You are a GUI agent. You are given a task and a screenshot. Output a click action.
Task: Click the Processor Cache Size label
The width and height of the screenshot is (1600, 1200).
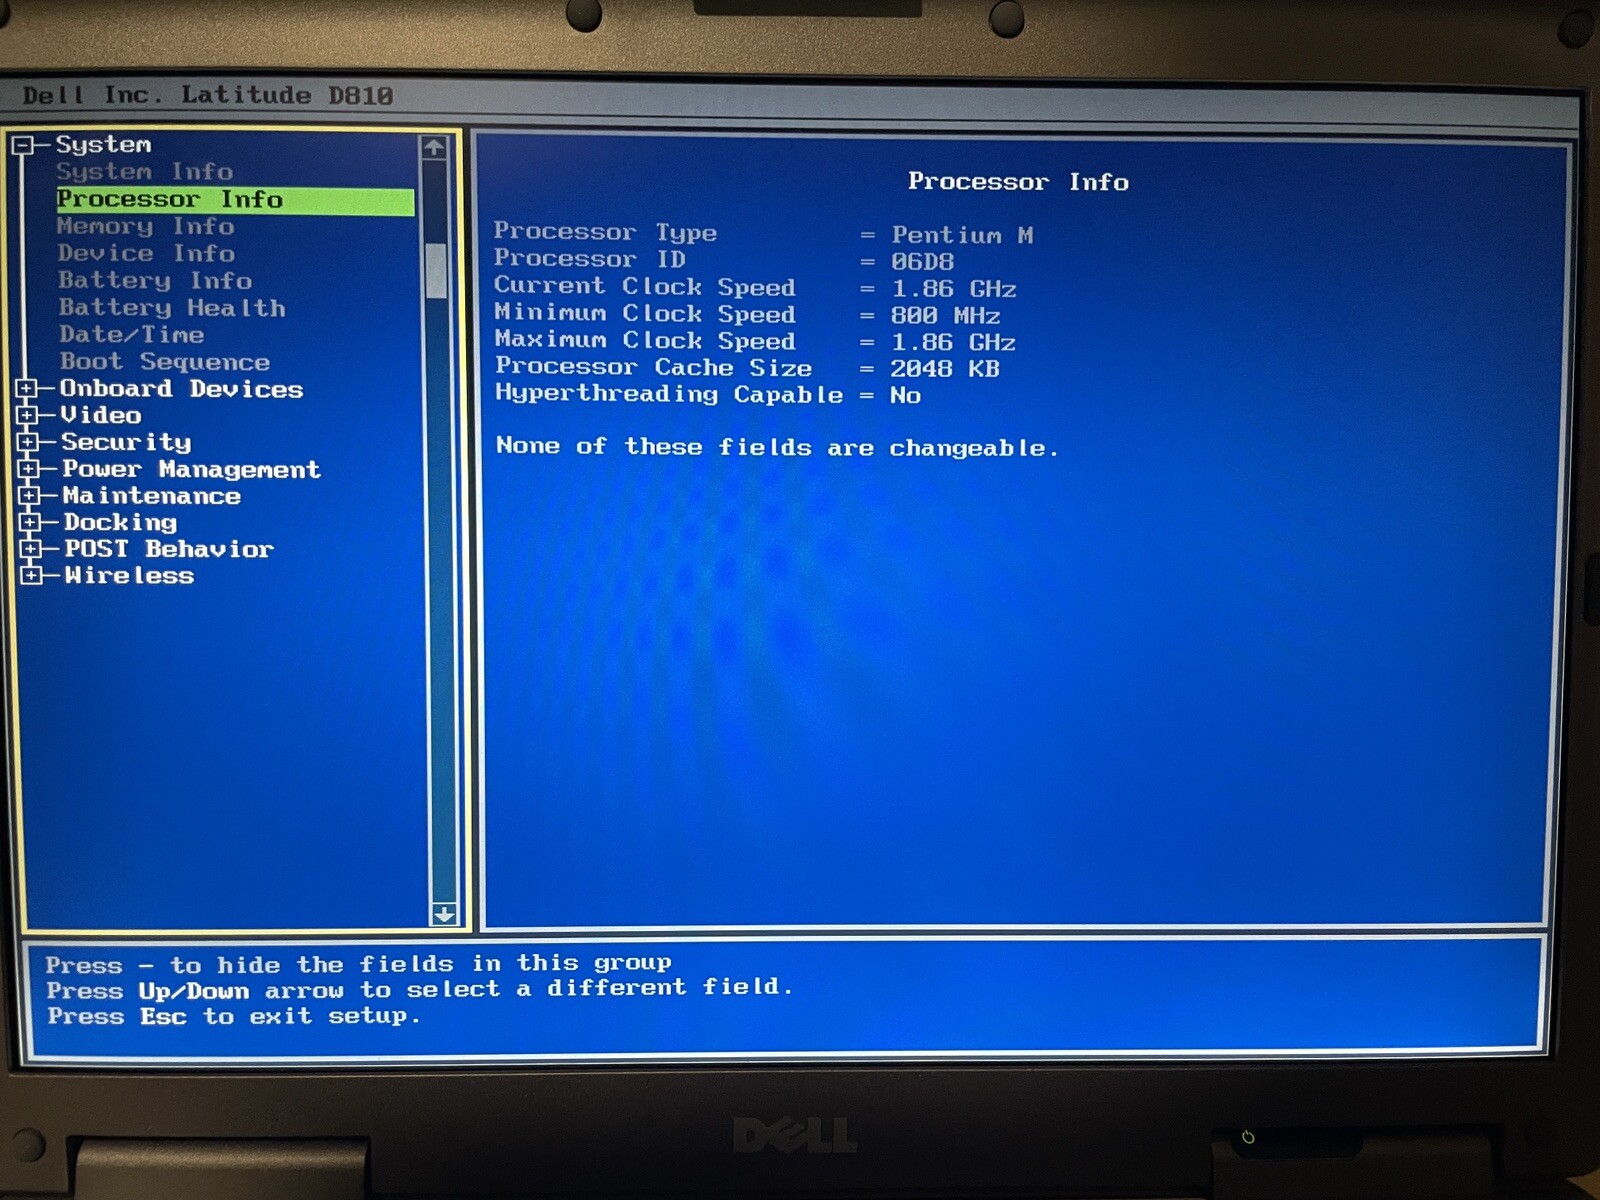653,367
